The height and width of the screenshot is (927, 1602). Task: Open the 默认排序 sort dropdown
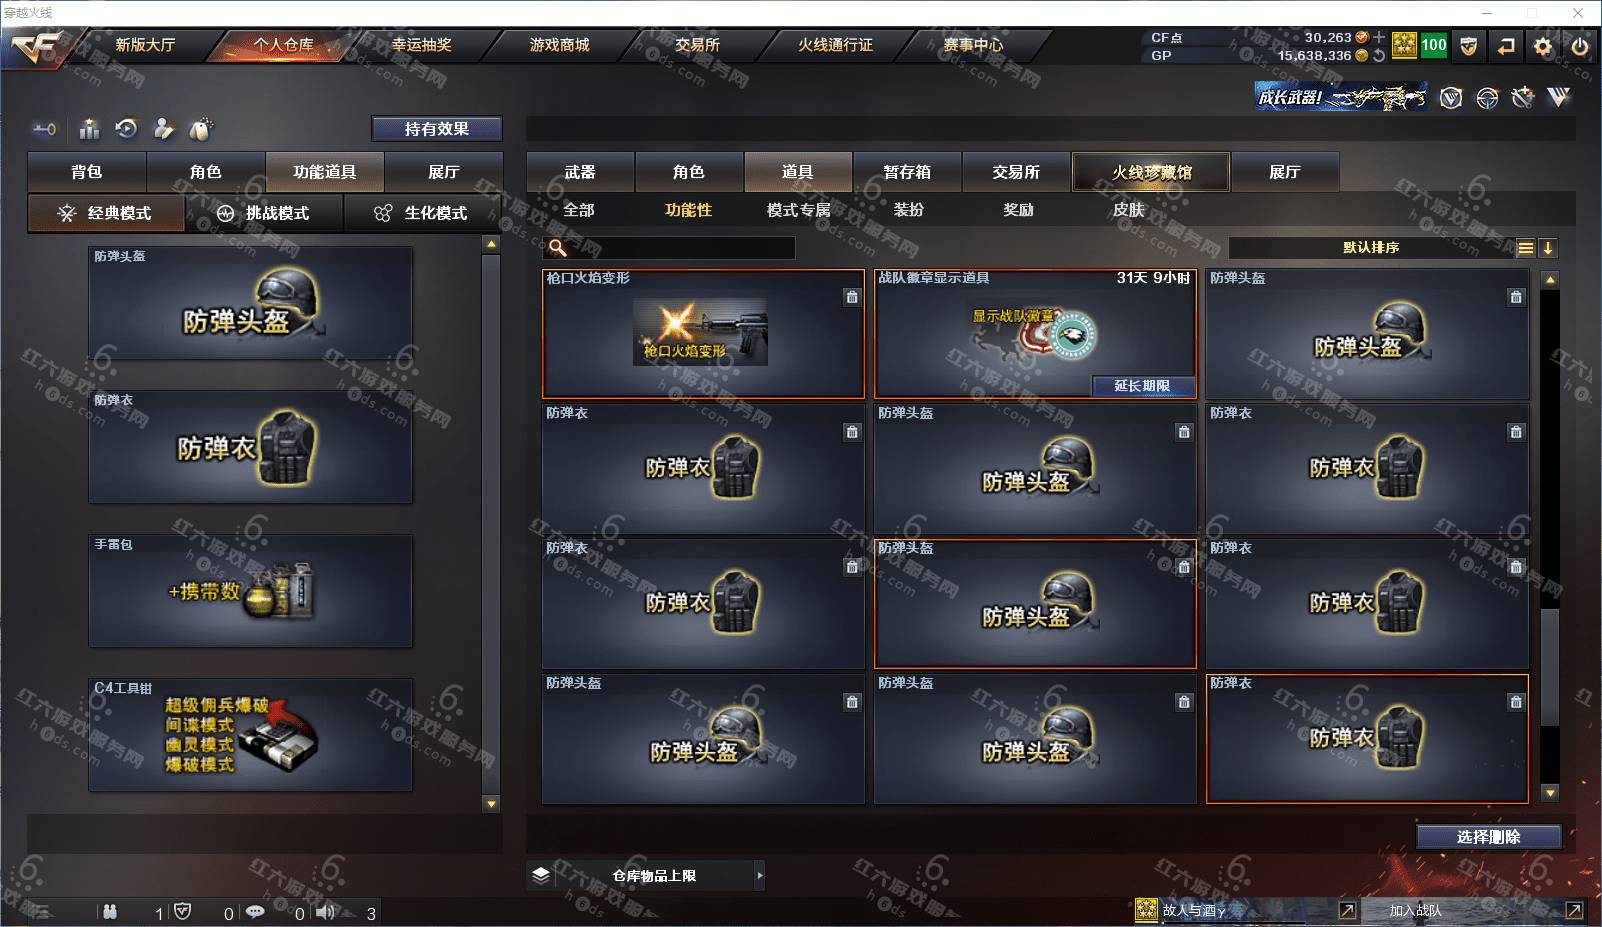(1371, 248)
